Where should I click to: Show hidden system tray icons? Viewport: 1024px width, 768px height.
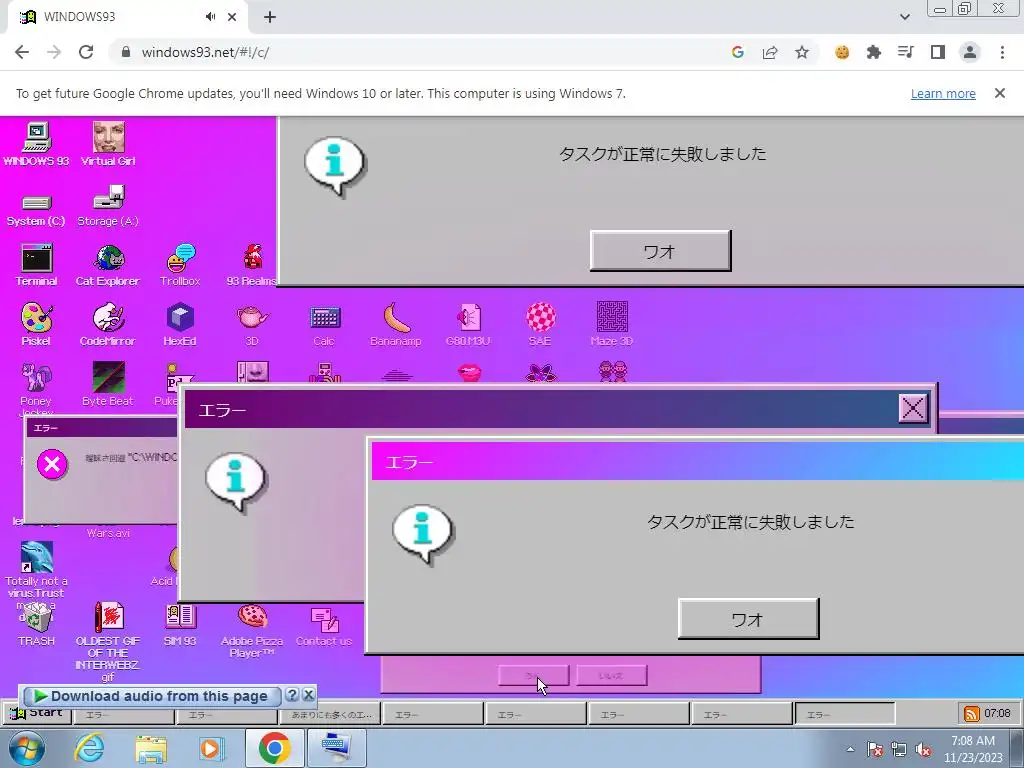tap(850, 749)
